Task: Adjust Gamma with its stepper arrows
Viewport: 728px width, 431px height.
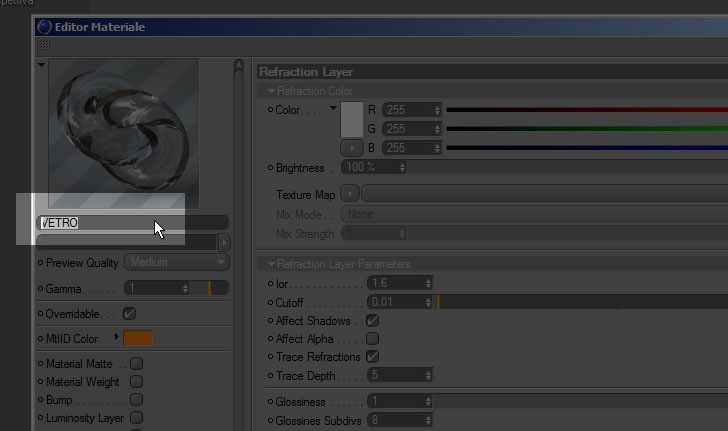Action: coord(185,288)
